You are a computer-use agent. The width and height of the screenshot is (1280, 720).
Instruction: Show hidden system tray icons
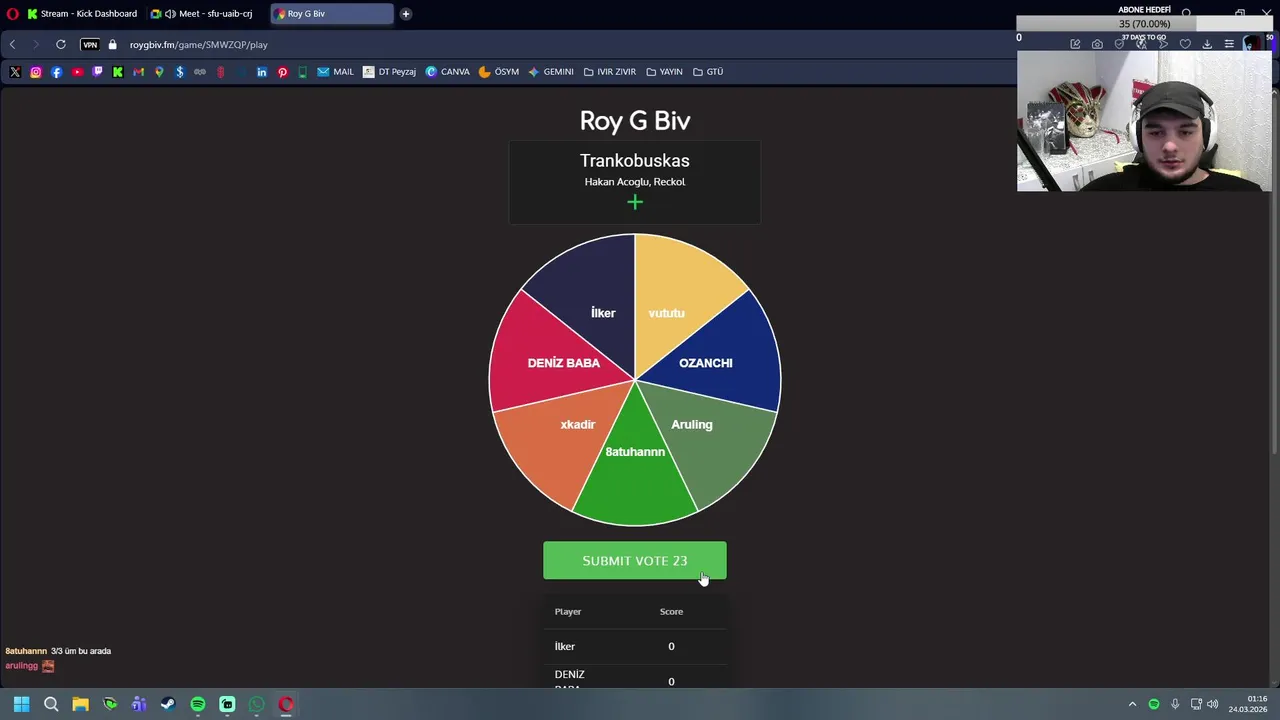(x=1132, y=704)
